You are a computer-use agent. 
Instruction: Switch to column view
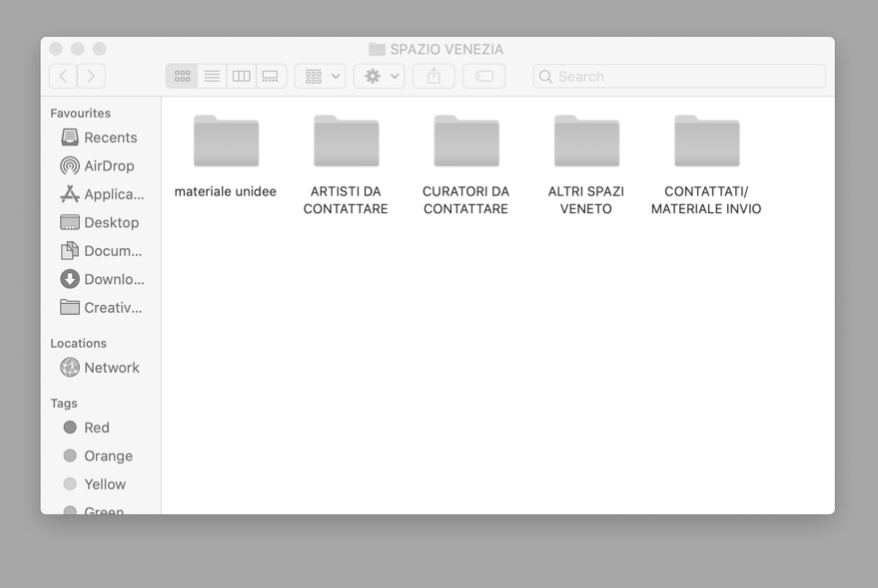pyautogui.click(x=241, y=76)
